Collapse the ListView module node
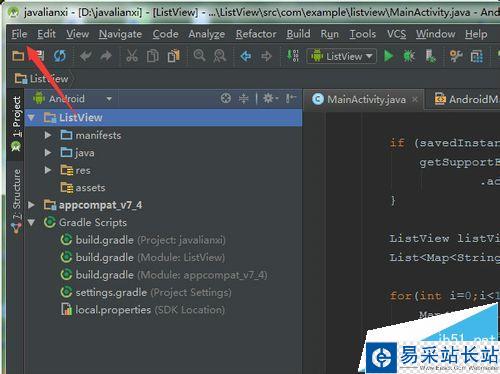500x374 pixels. [31, 117]
